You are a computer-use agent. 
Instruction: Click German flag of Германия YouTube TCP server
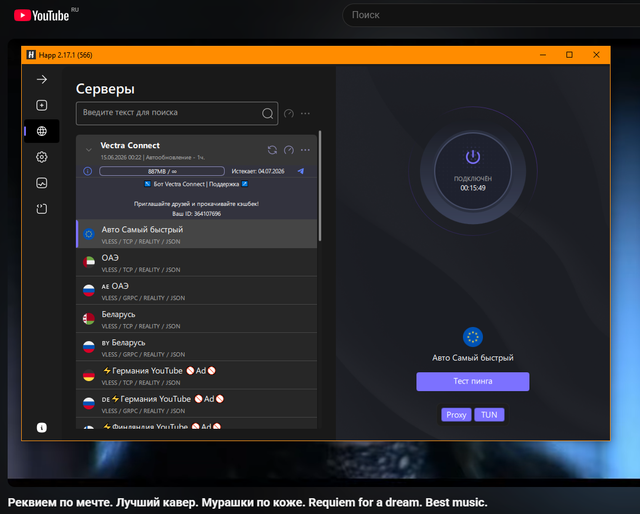click(x=89, y=375)
